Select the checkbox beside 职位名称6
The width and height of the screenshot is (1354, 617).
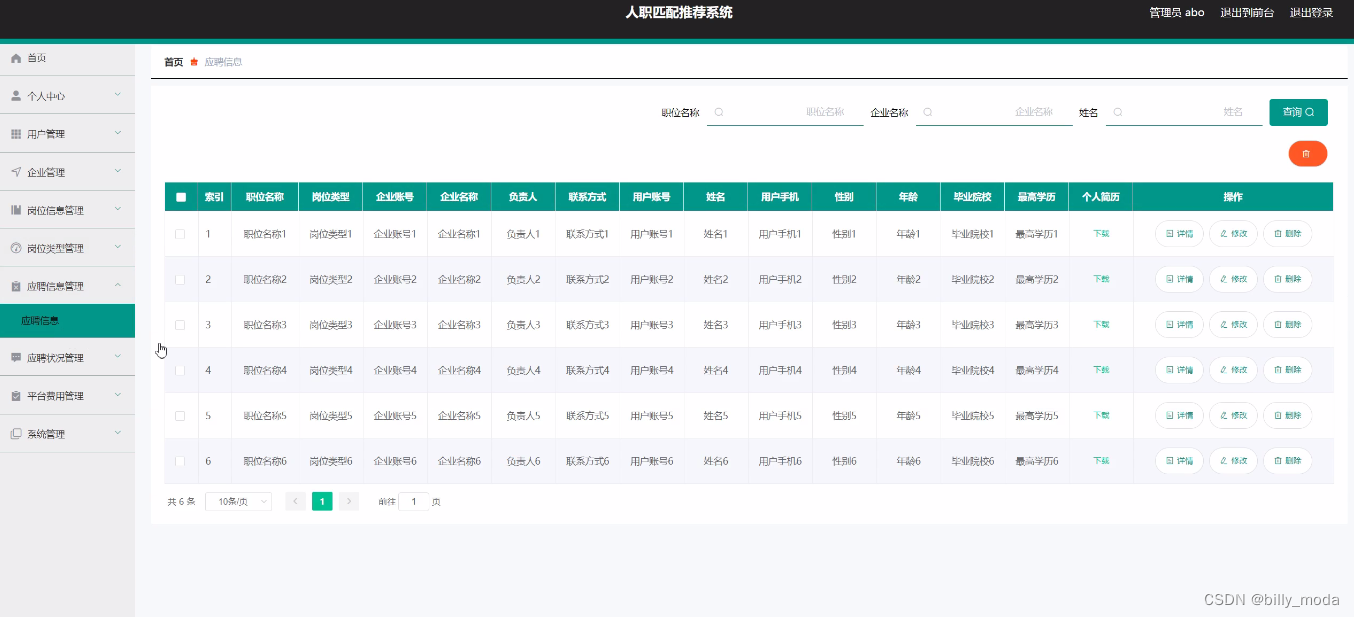pos(181,461)
